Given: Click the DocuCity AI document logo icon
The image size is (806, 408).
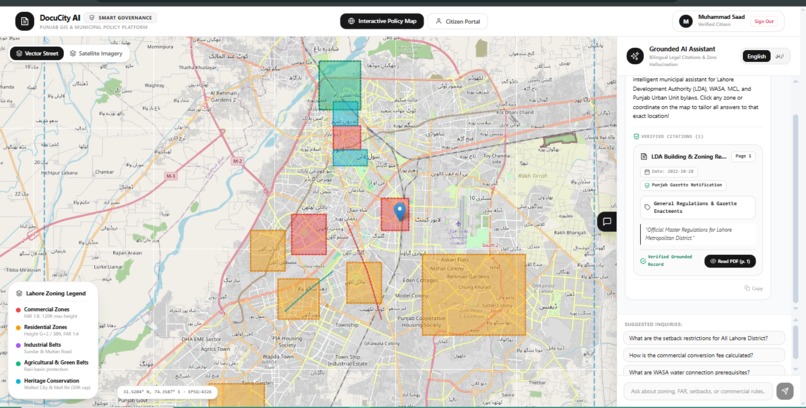Looking at the screenshot, I should pyautogui.click(x=24, y=21).
